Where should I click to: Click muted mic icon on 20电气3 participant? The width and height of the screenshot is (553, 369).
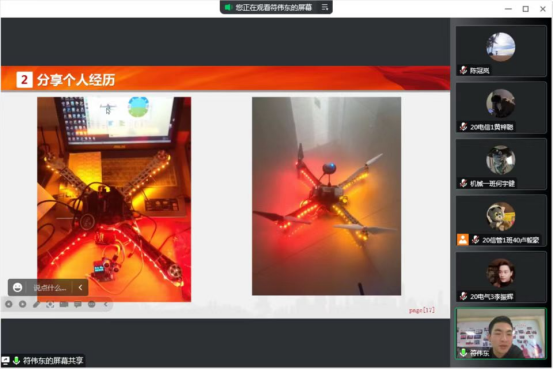point(463,296)
